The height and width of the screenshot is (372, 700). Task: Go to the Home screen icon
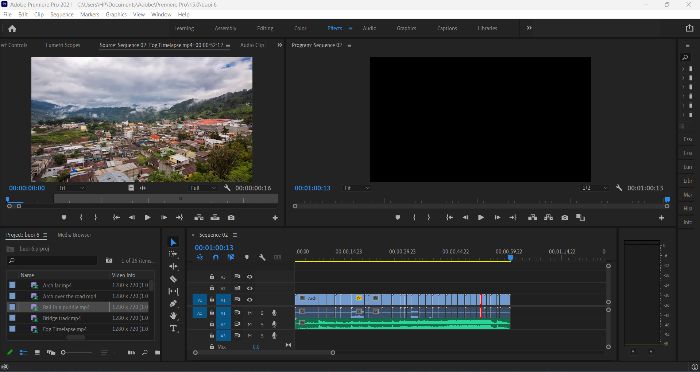12,29
